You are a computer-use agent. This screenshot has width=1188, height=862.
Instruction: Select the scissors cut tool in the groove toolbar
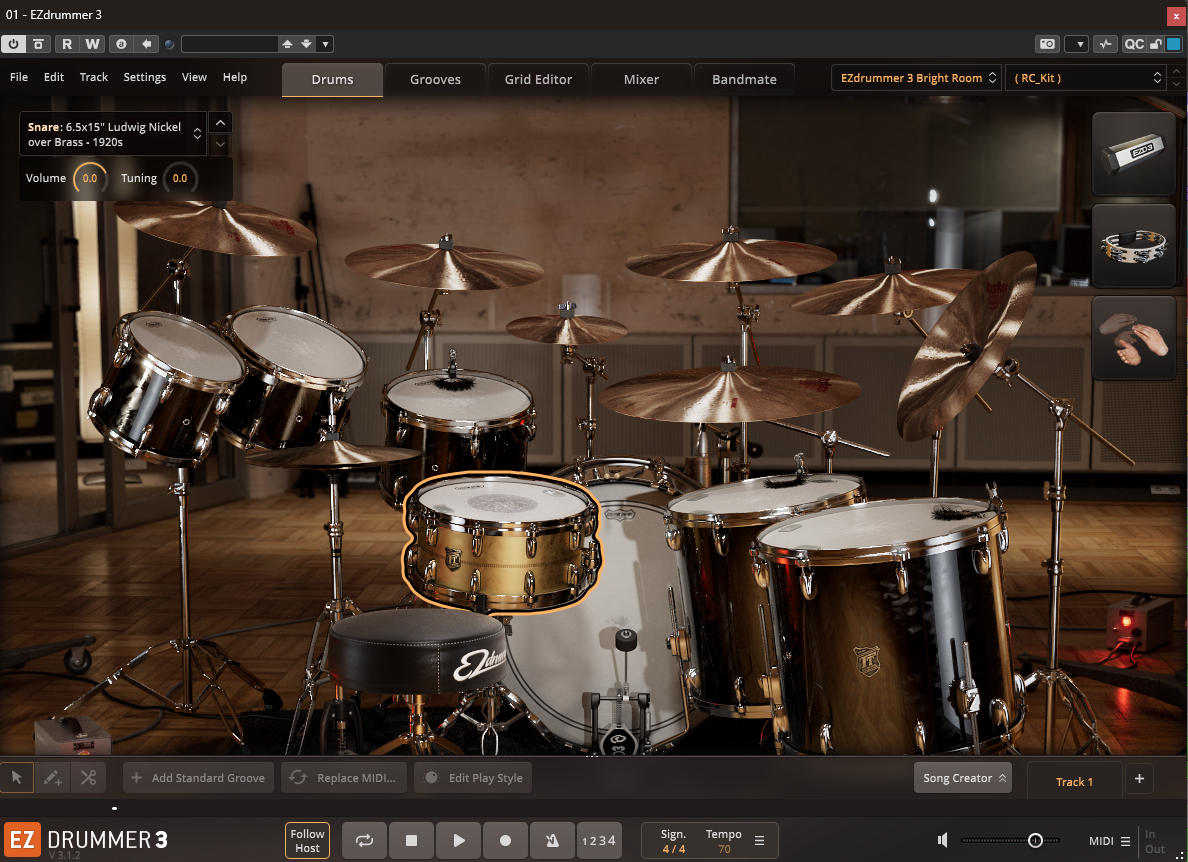[x=88, y=777]
